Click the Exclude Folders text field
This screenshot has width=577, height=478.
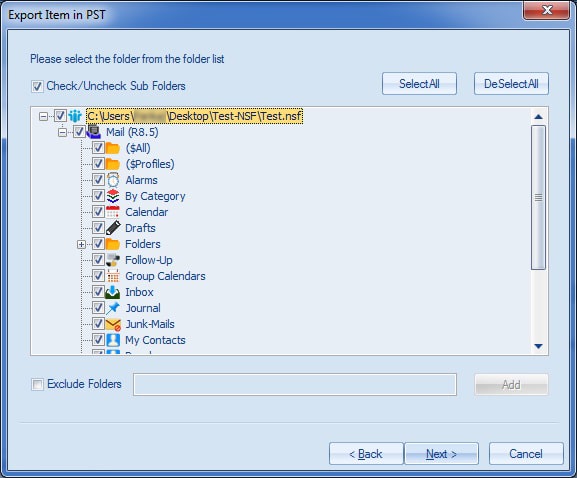coord(295,385)
